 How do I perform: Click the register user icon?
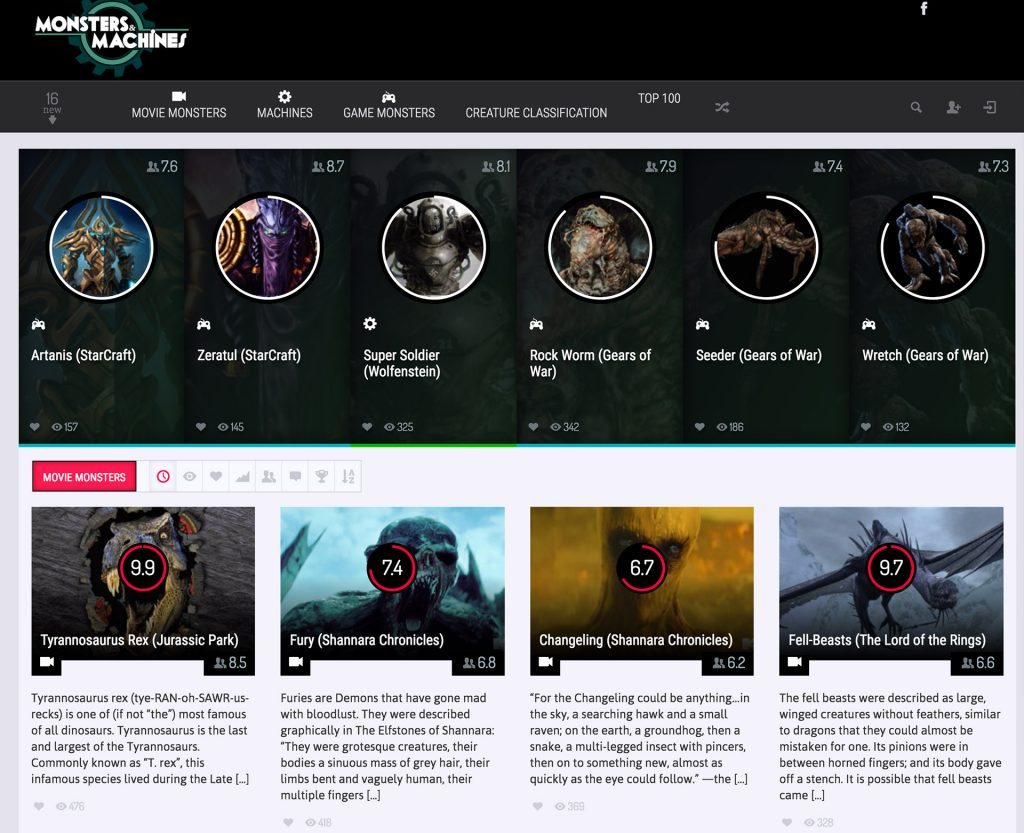(x=953, y=108)
